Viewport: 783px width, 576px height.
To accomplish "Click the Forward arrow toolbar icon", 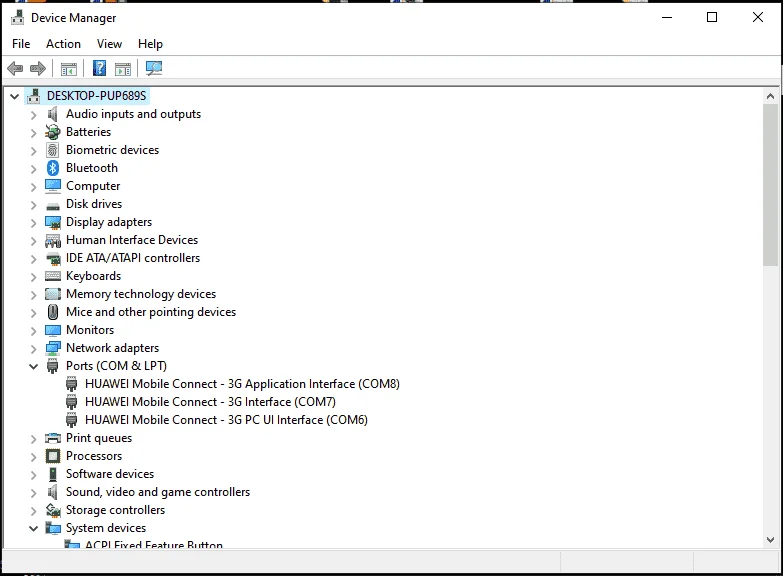I will click(x=38, y=68).
